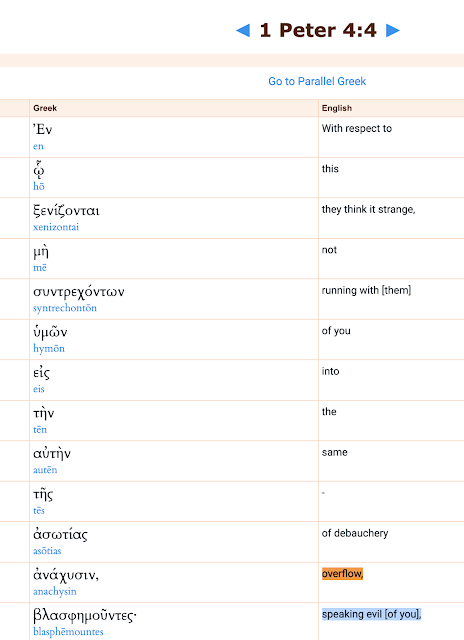
Task: Select the '1 Peter 4:4' heading
Action: click(x=318, y=30)
